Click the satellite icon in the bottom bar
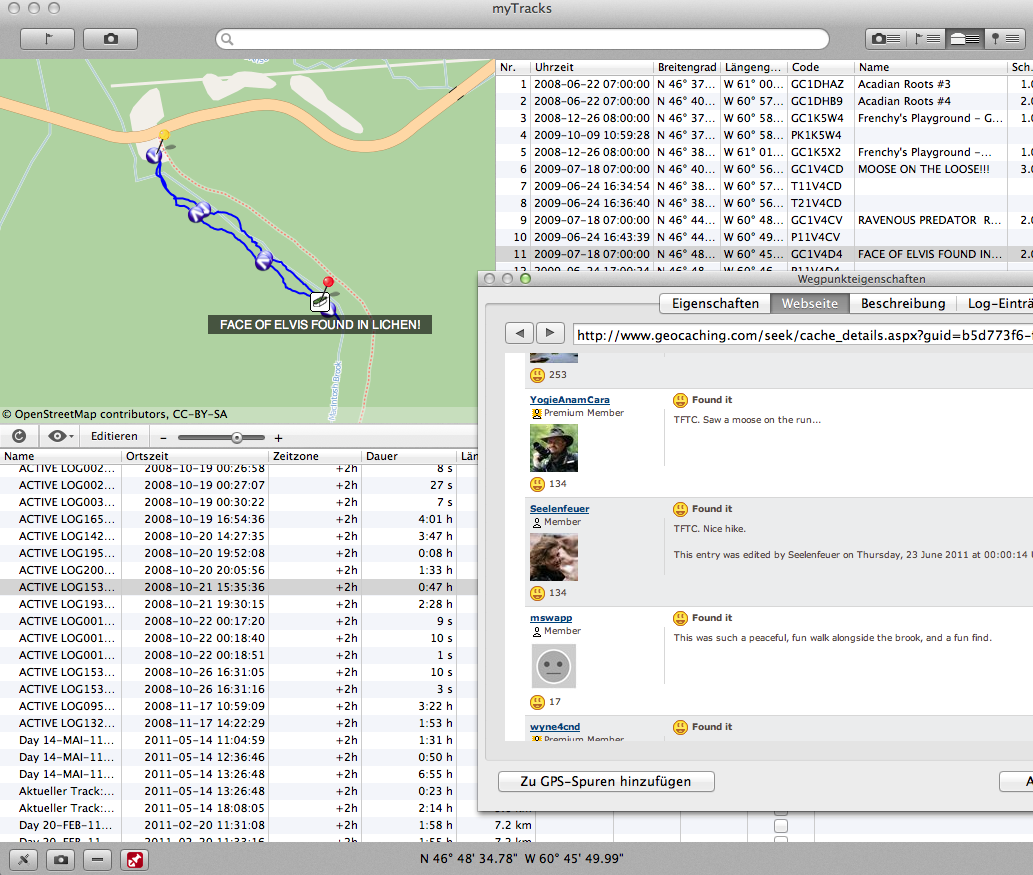 click(x=24, y=859)
